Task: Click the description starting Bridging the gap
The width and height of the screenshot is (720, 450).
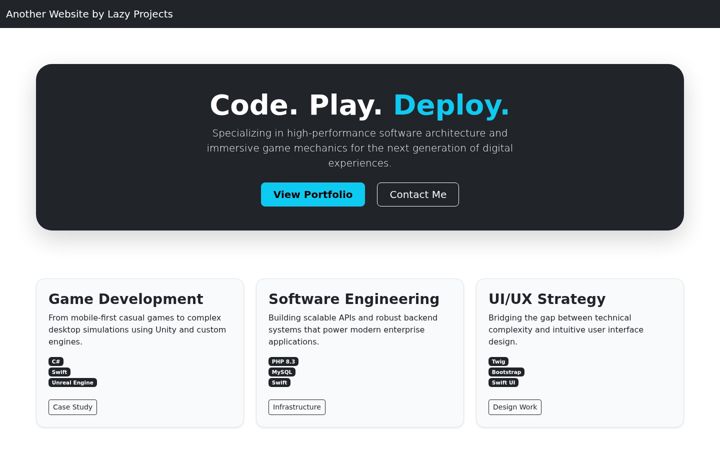Action: (566, 330)
